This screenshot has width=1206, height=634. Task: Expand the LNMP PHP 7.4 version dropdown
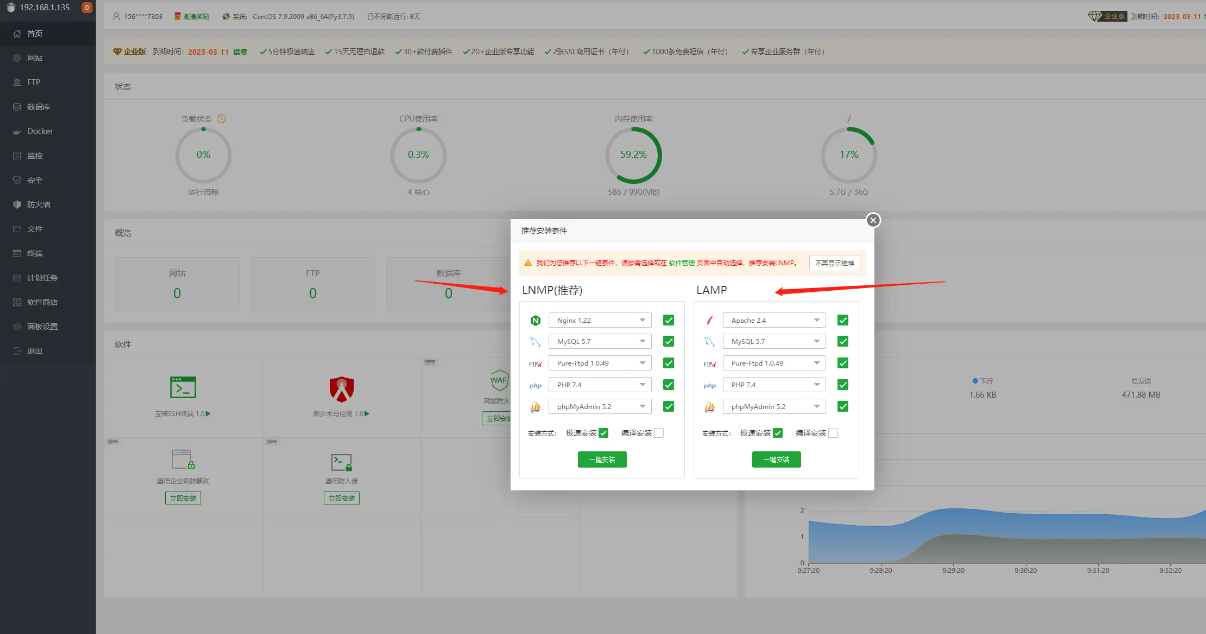tap(599, 385)
